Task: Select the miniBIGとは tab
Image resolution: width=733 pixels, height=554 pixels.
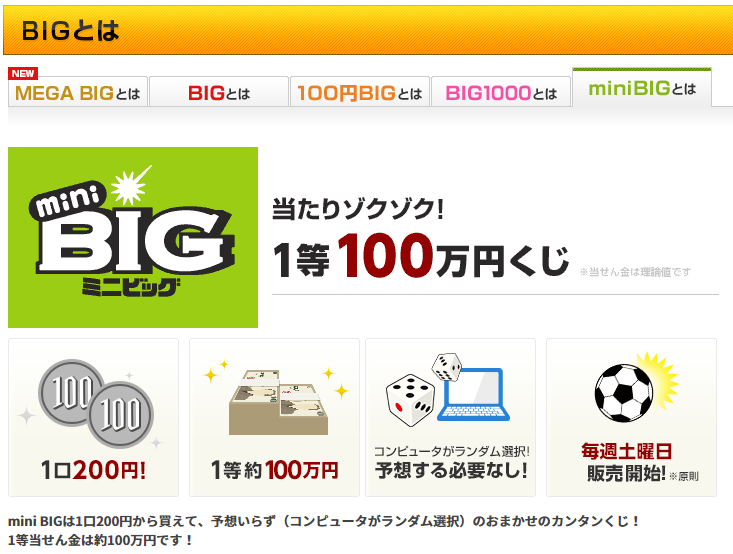Action: (x=642, y=88)
